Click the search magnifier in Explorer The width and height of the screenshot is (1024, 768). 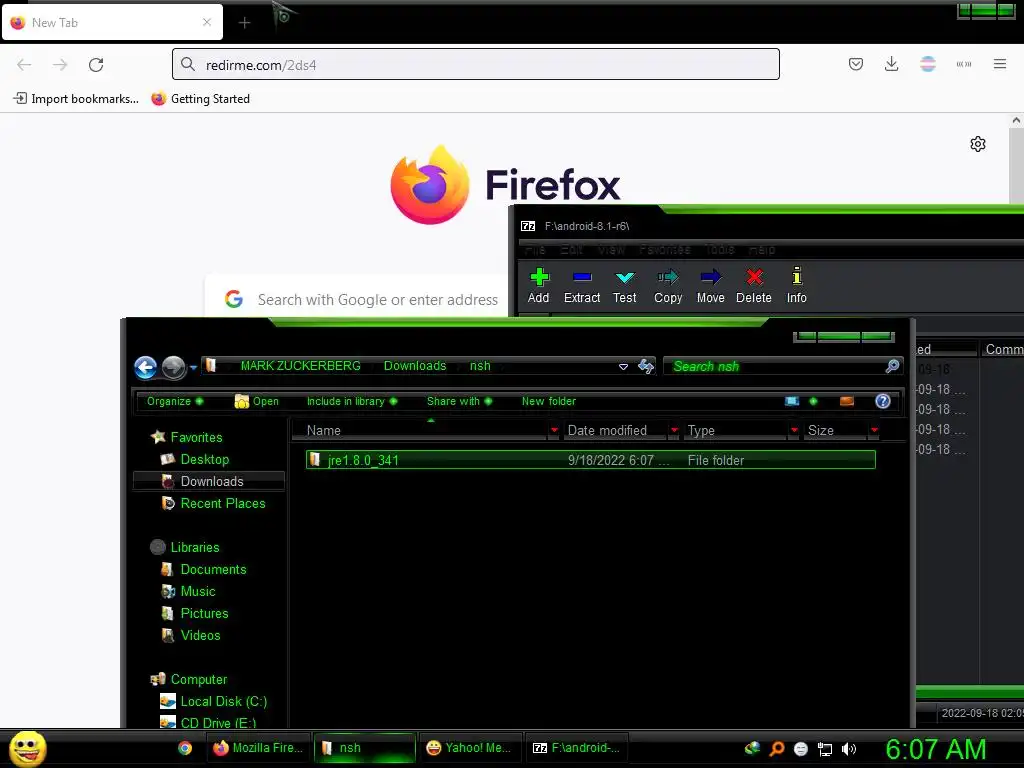tap(892, 366)
